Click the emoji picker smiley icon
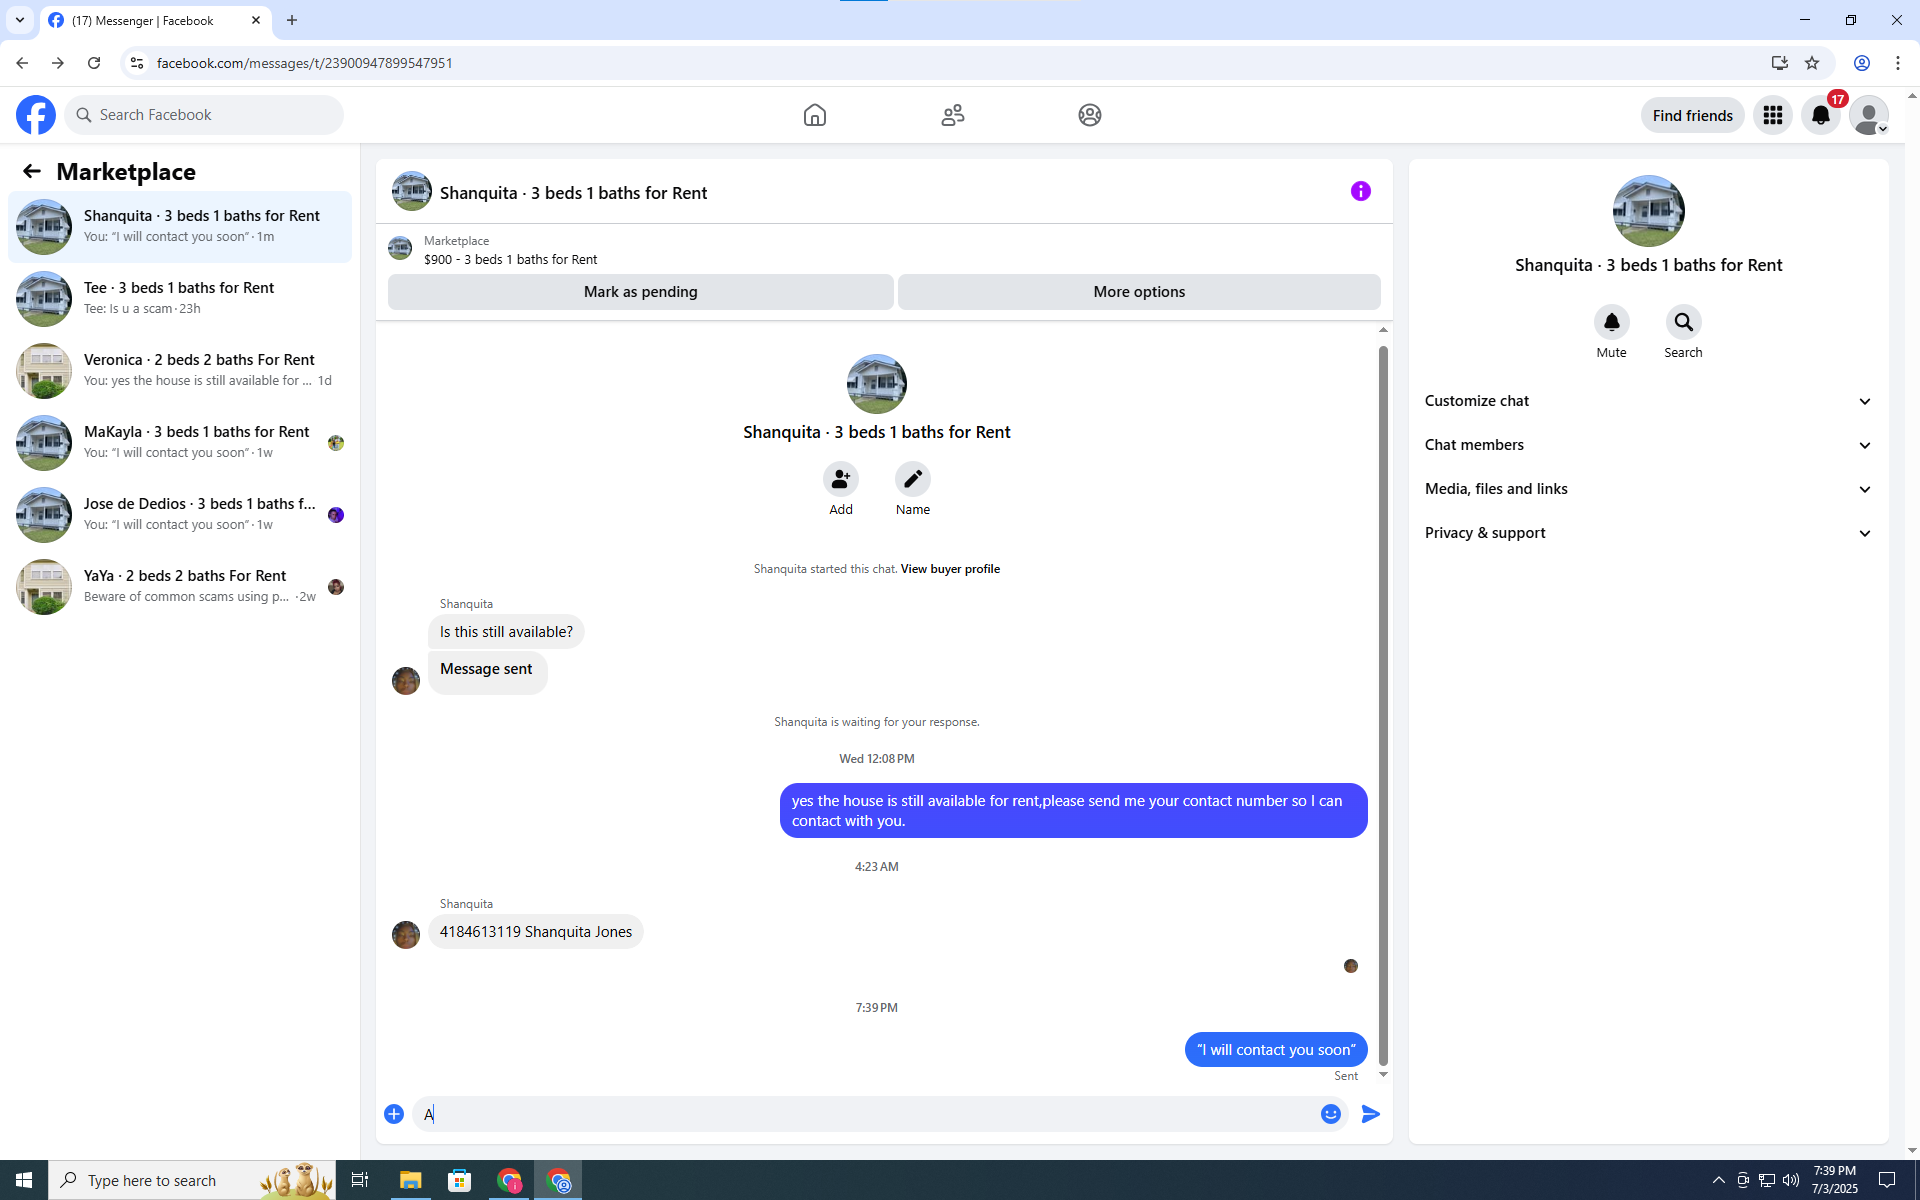Viewport: 1920px width, 1200px height. [1330, 1114]
